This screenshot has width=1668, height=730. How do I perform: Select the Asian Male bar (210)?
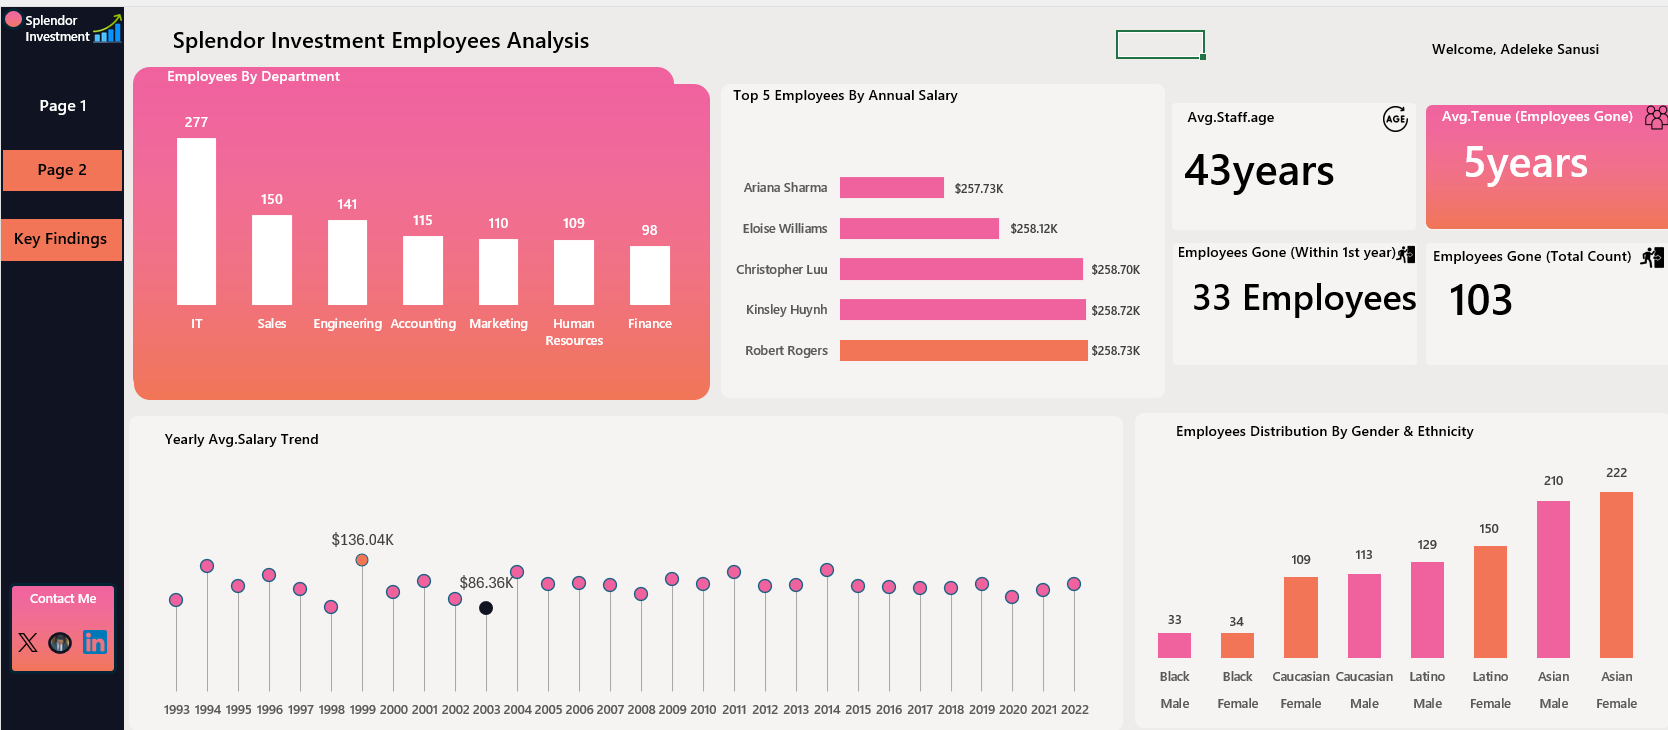click(x=1553, y=579)
